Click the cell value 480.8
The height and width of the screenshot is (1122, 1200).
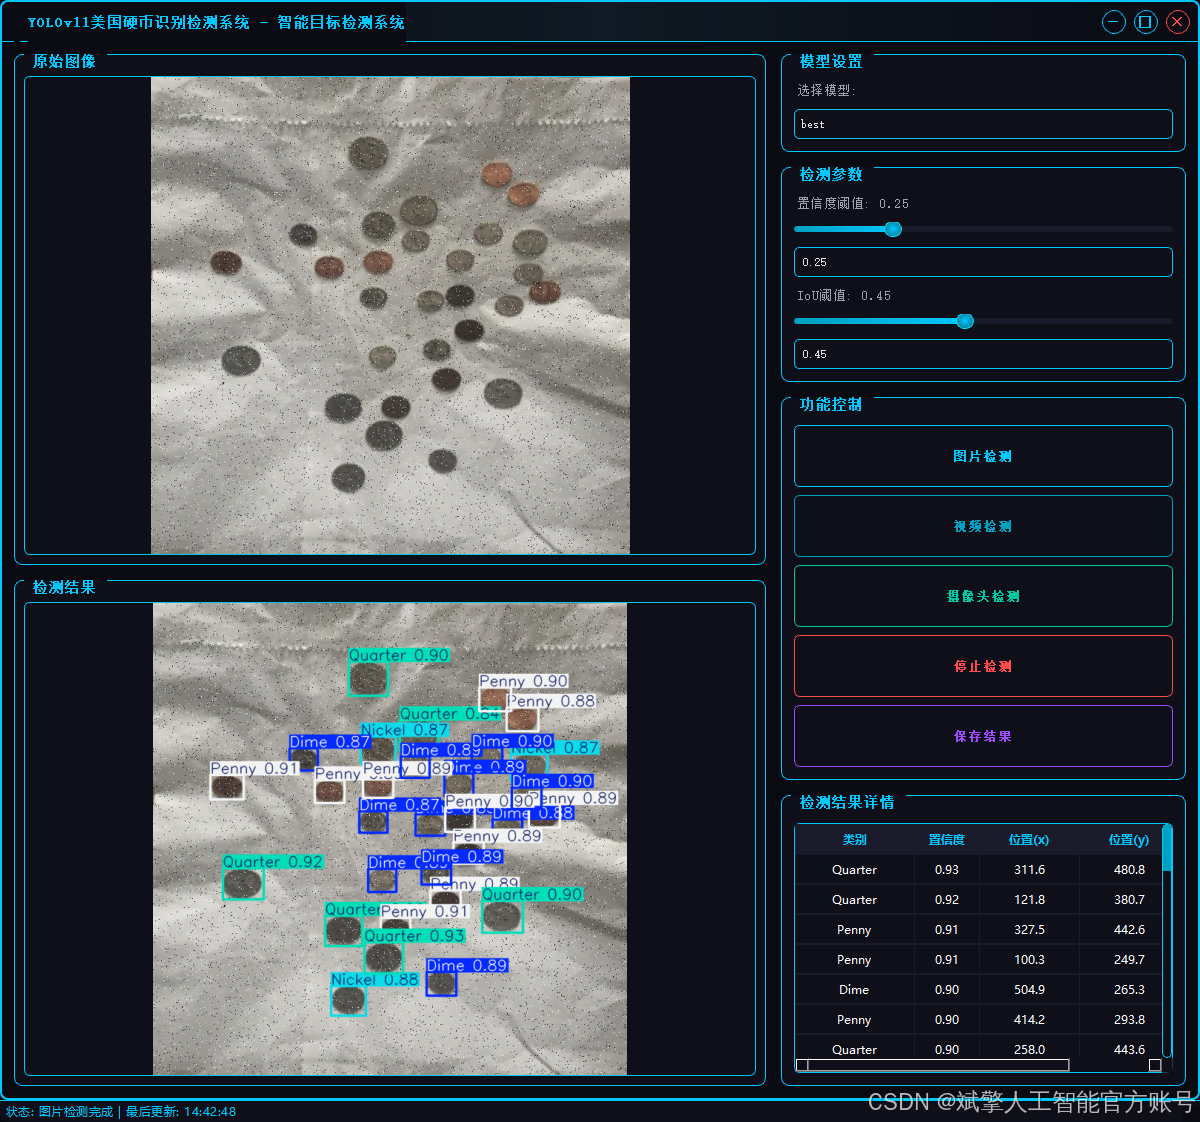[x=1129, y=870]
